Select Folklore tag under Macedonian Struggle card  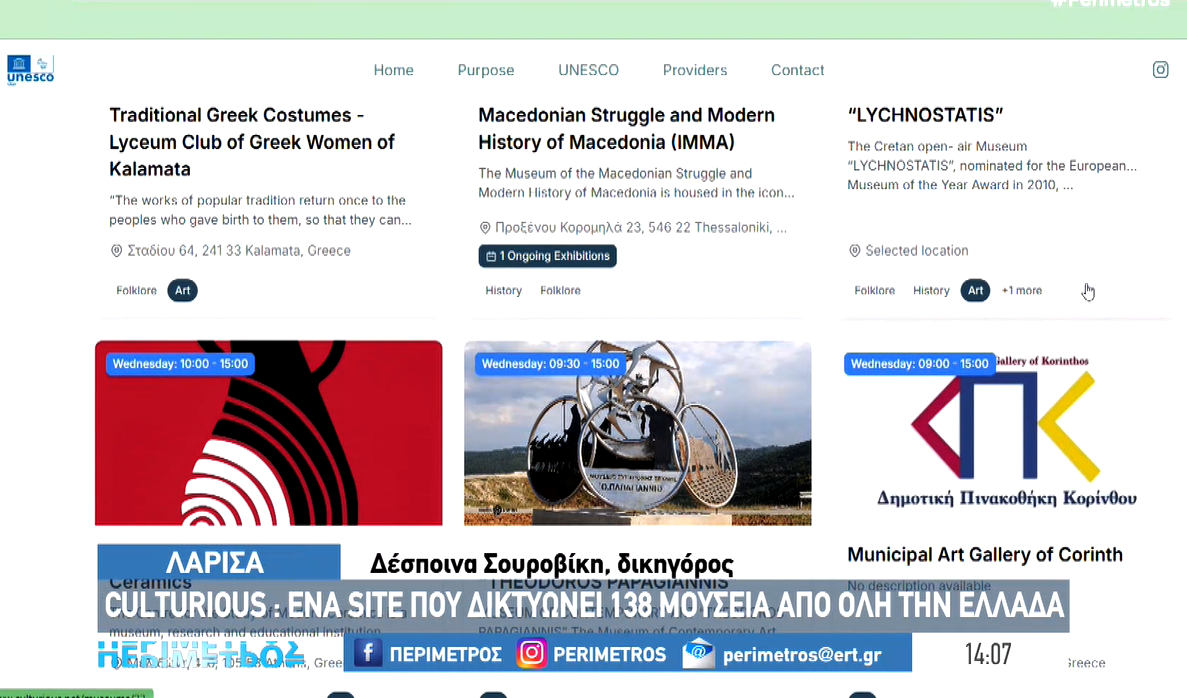[x=560, y=291]
